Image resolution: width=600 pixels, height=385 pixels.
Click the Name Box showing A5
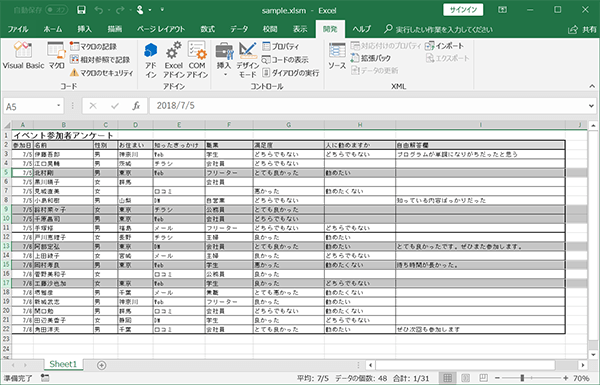(30, 106)
